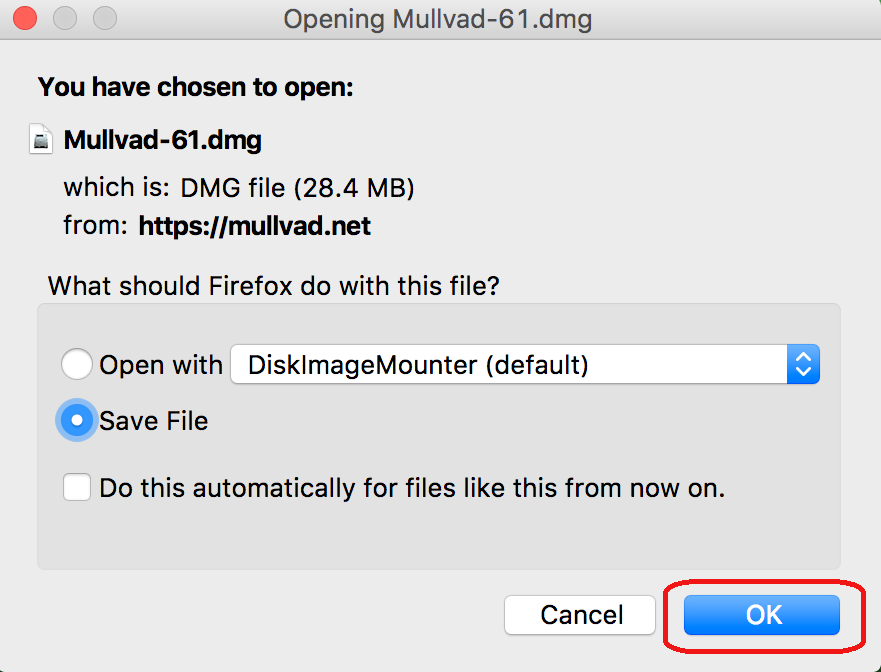Screen dimensions: 881x672
Task: Confirm the download with the OK button
Action: [x=762, y=614]
